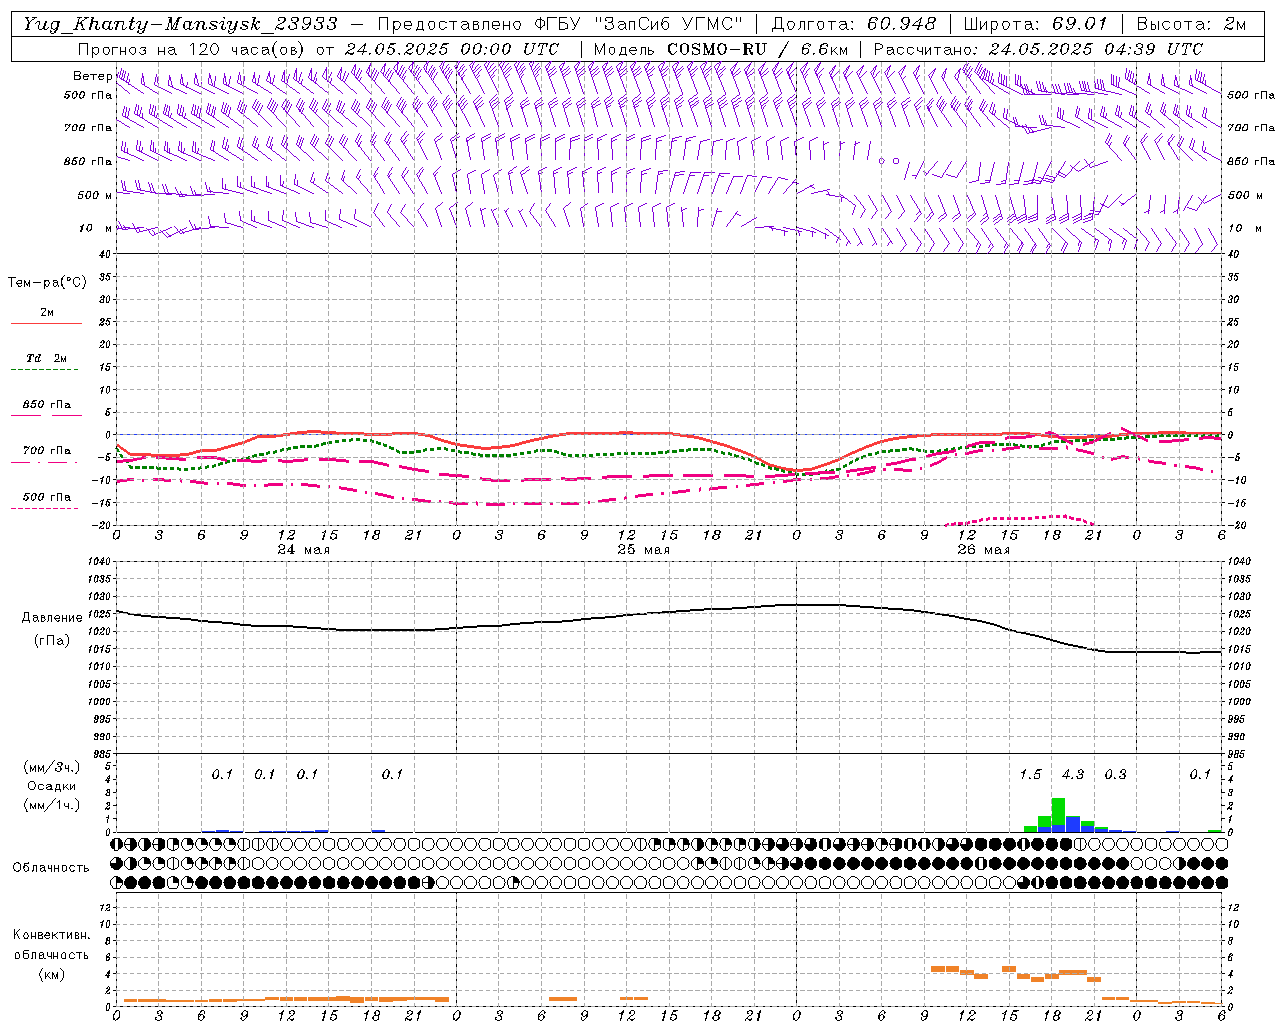
Task: Click the Облачность cloud cover label
Action: tap(51, 868)
